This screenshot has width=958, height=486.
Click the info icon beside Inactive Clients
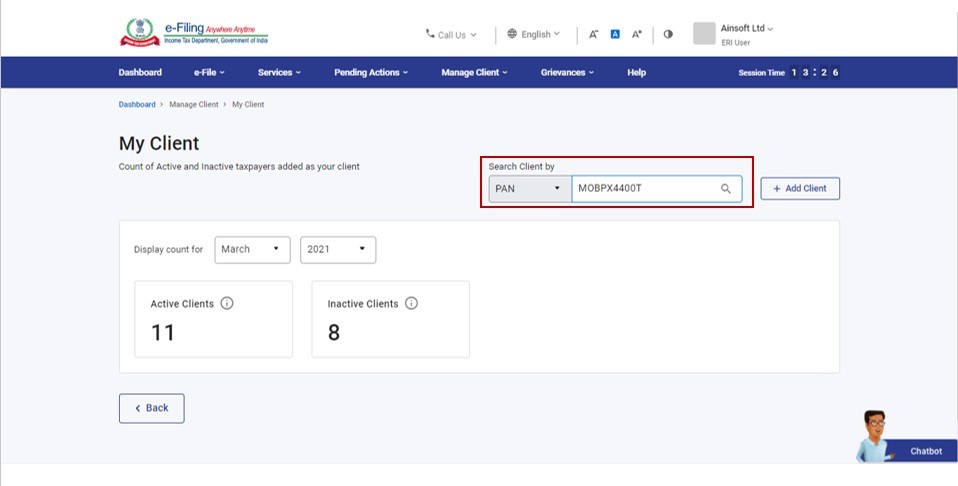point(411,303)
